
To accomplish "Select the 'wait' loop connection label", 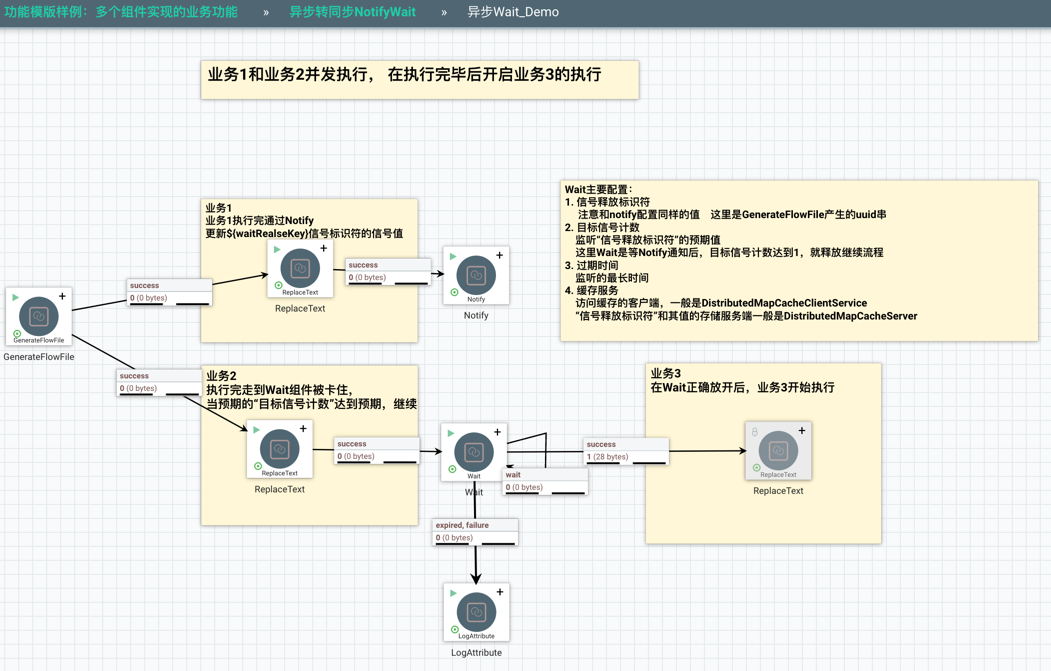I will 544,481.
